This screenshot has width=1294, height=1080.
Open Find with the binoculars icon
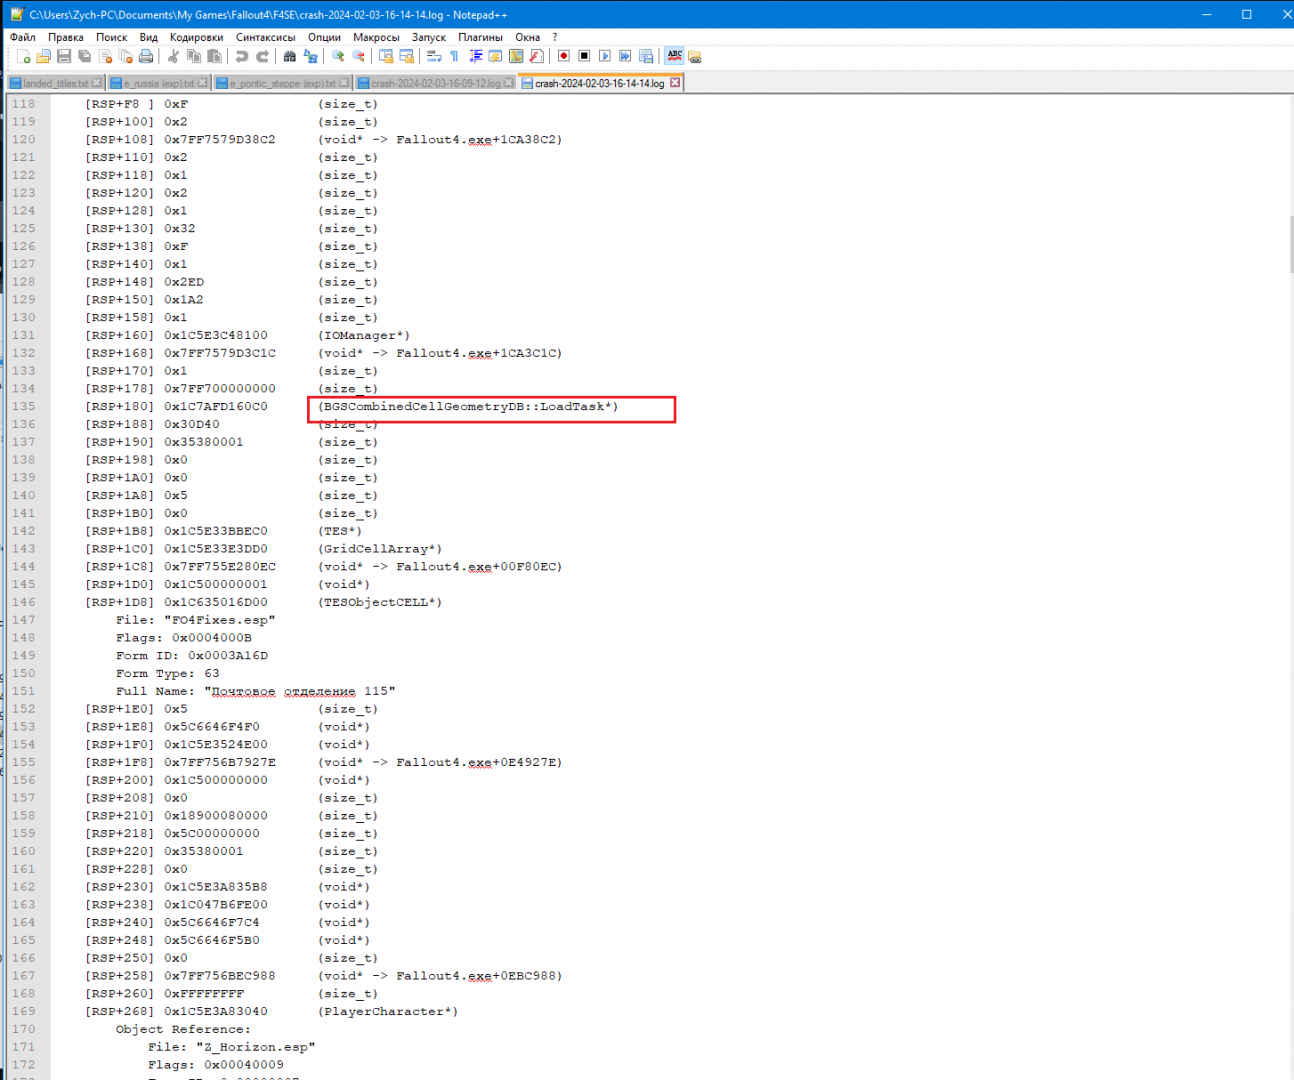coord(290,57)
